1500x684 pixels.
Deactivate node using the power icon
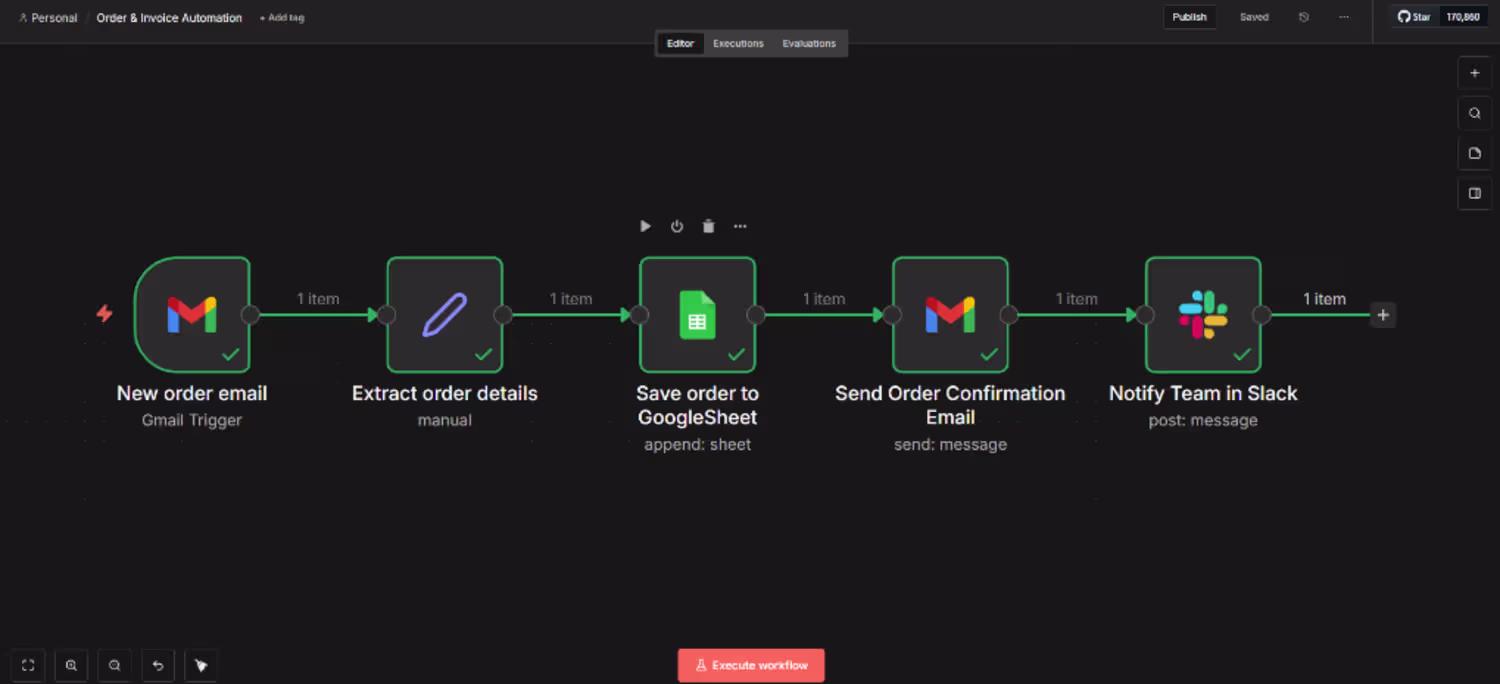point(677,226)
